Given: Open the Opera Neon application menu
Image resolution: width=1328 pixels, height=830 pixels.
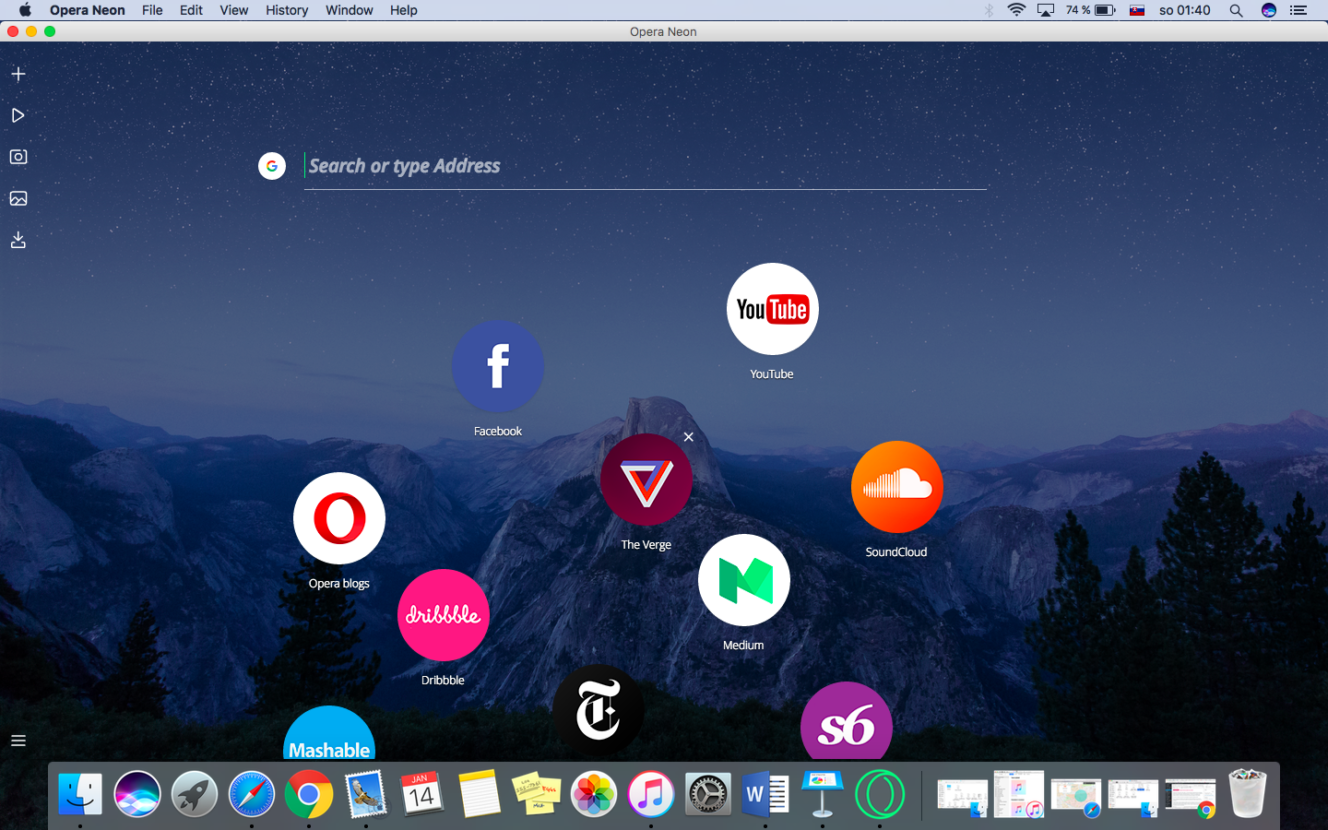Looking at the screenshot, I should coord(88,10).
